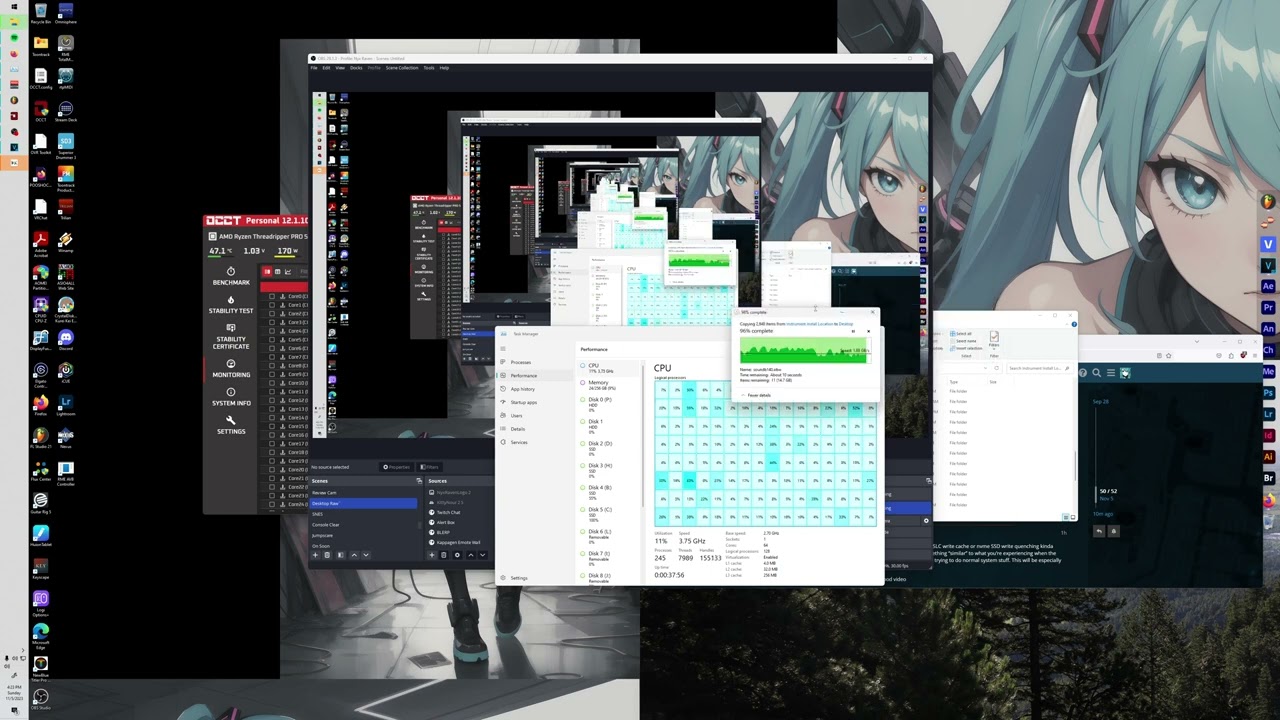1280x720 pixels.
Task: Tick the Core0 checkbox in OCCT
Action: coord(272,297)
